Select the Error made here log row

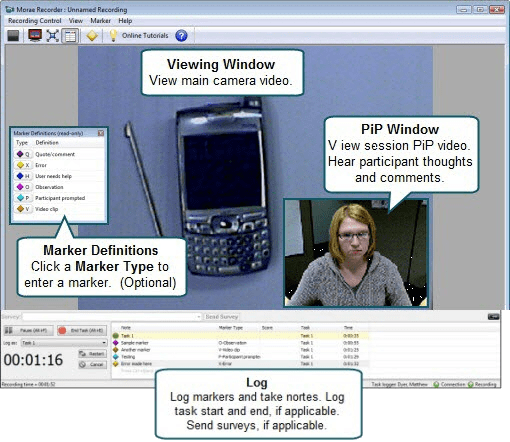tap(240, 364)
